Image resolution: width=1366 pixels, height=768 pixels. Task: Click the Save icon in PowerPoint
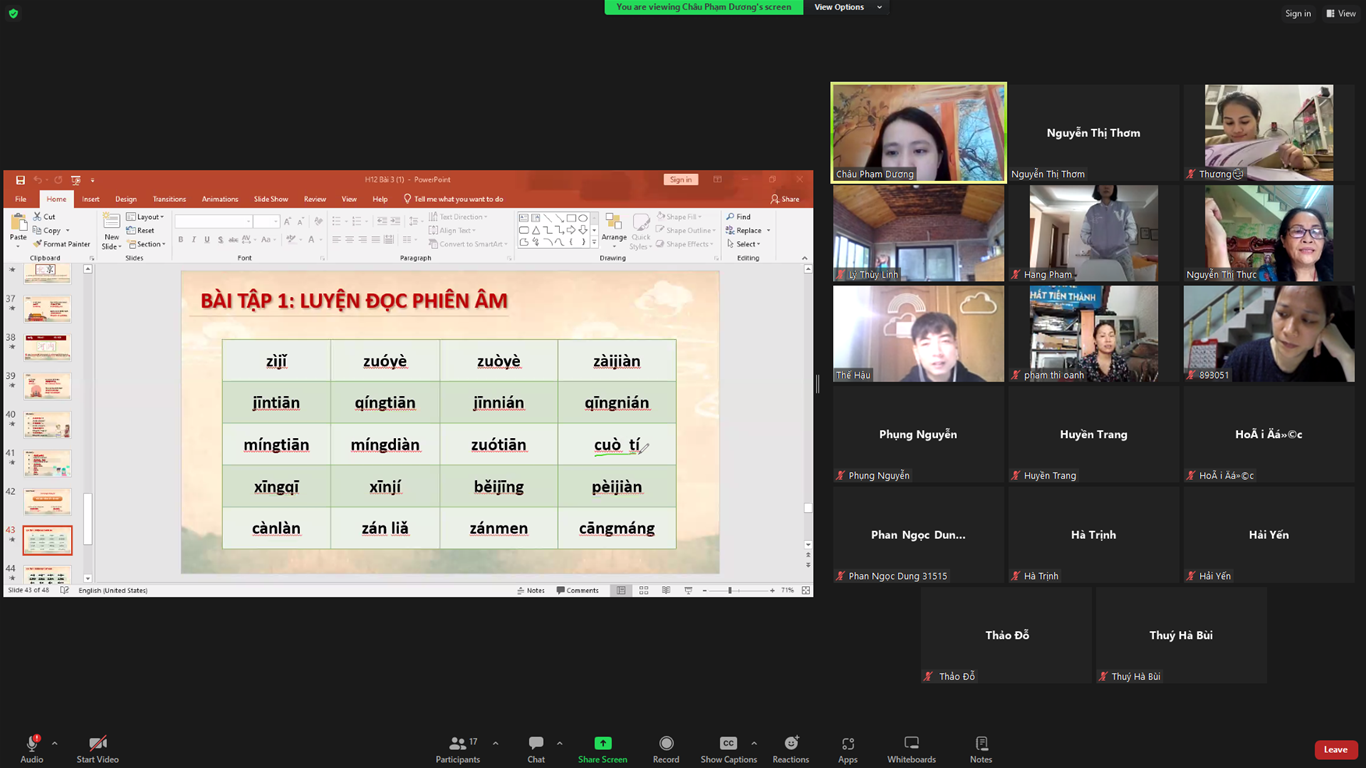click(20, 180)
